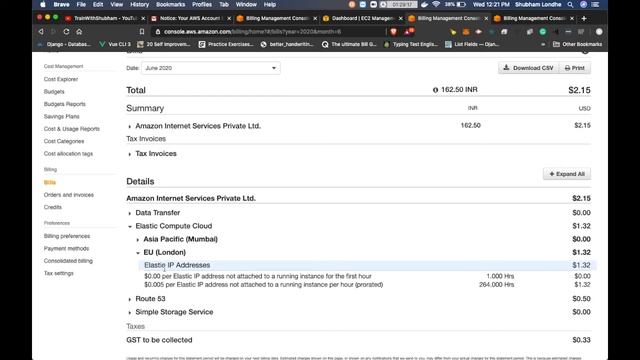Click the 264.000 Hrs usage value

click(496, 284)
